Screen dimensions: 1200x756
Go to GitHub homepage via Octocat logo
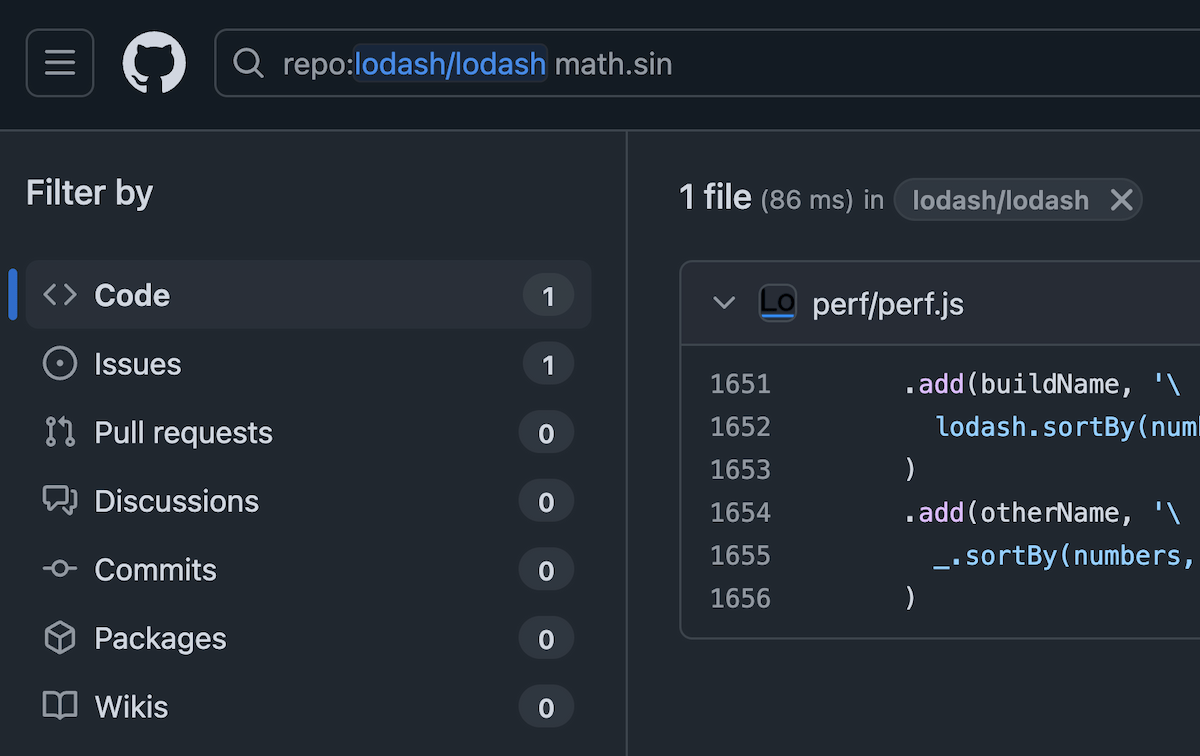154,63
